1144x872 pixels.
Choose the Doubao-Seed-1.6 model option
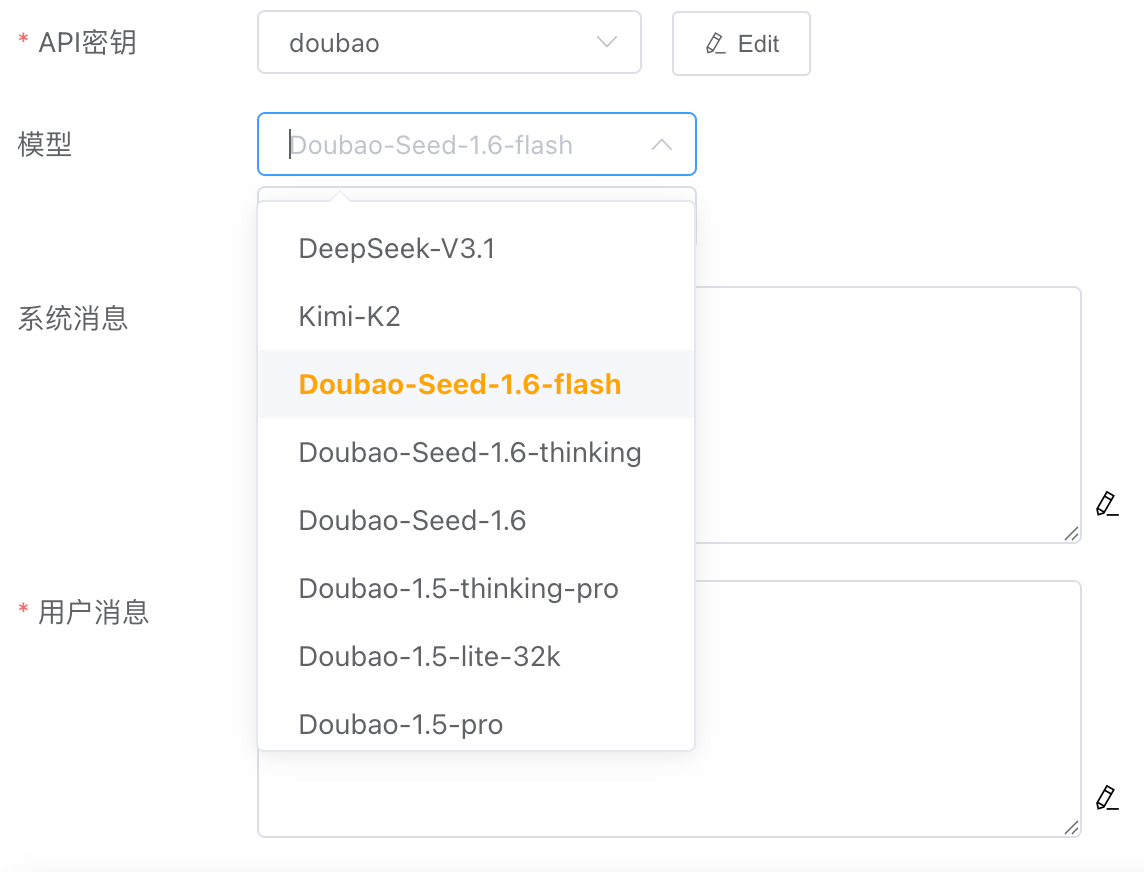coord(412,521)
